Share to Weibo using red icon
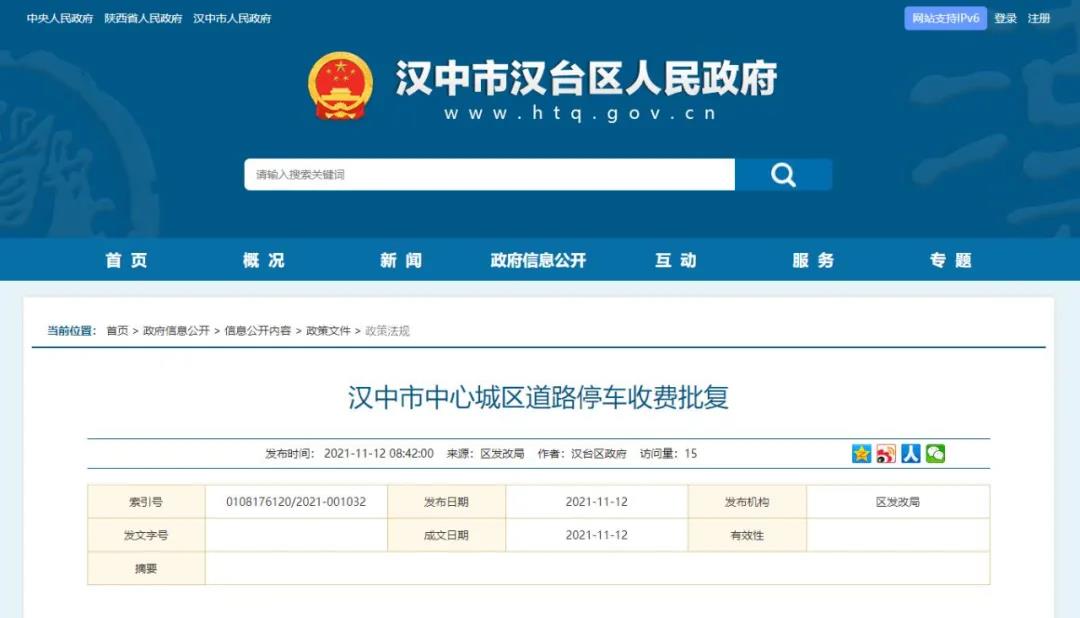The height and width of the screenshot is (618, 1080). [886, 453]
